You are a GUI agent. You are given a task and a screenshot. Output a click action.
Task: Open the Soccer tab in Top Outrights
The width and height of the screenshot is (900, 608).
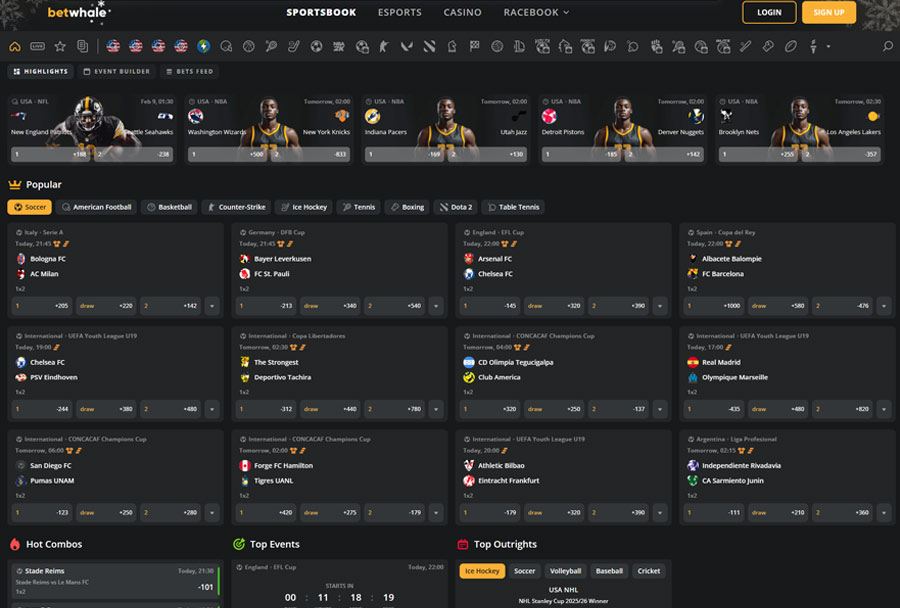(x=524, y=571)
